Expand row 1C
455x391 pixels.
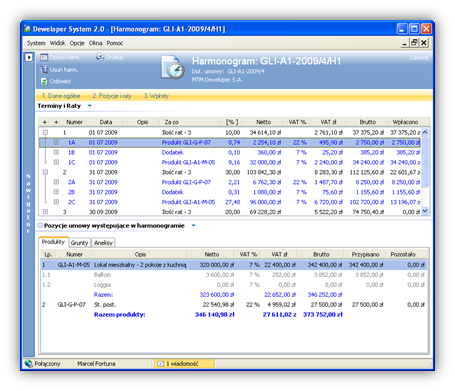(56, 162)
